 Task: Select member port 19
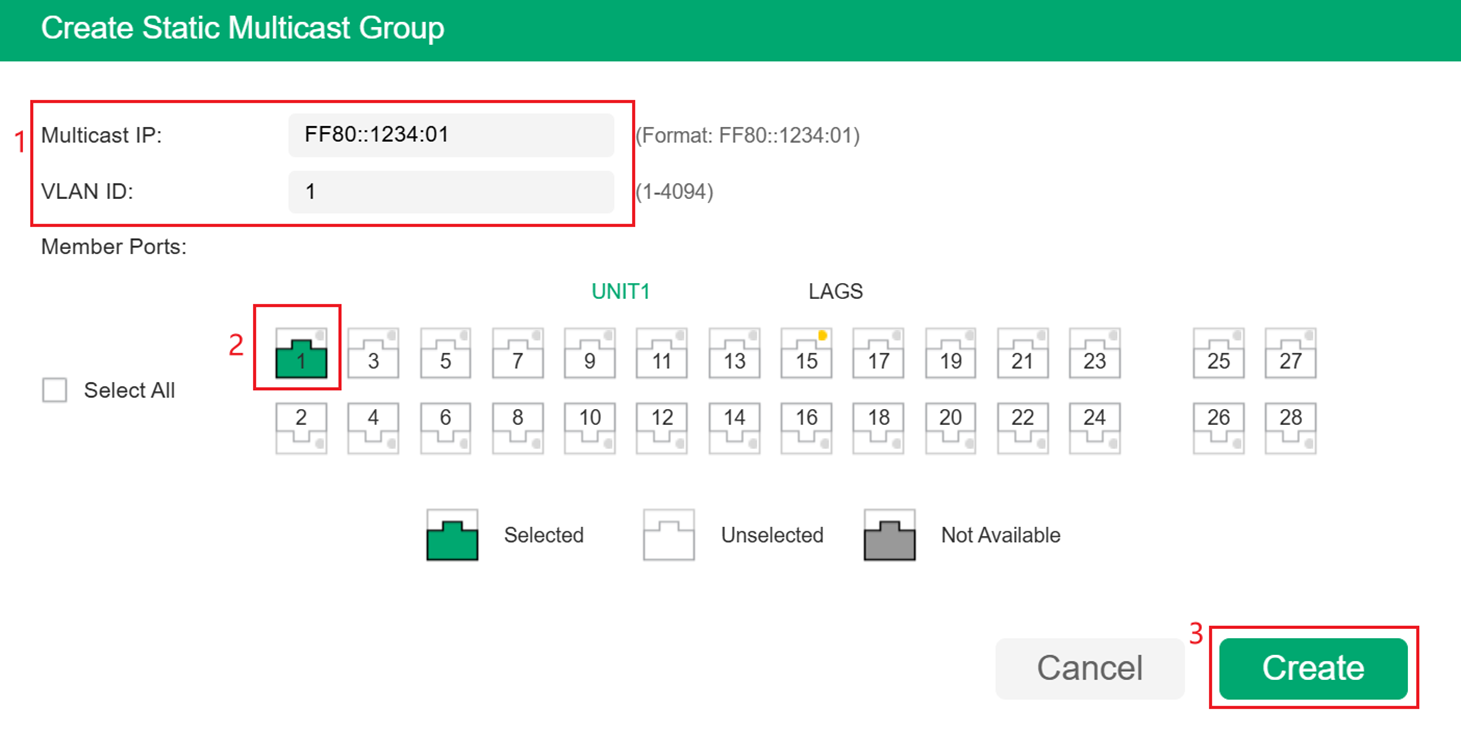click(950, 354)
